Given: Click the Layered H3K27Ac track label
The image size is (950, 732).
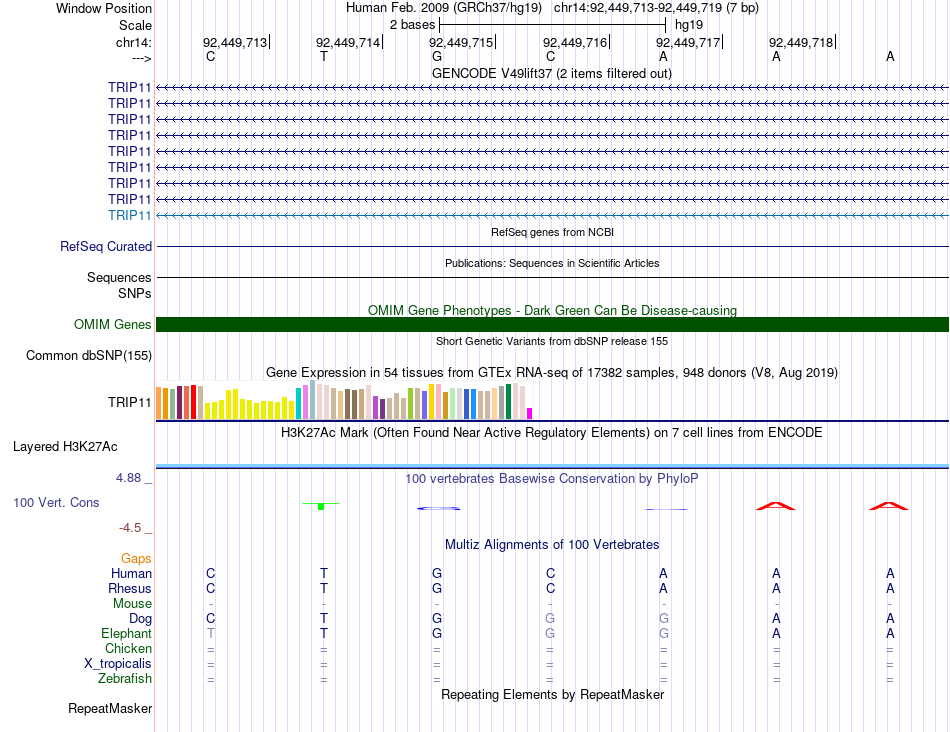Looking at the screenshot, I should coord(65,447).
